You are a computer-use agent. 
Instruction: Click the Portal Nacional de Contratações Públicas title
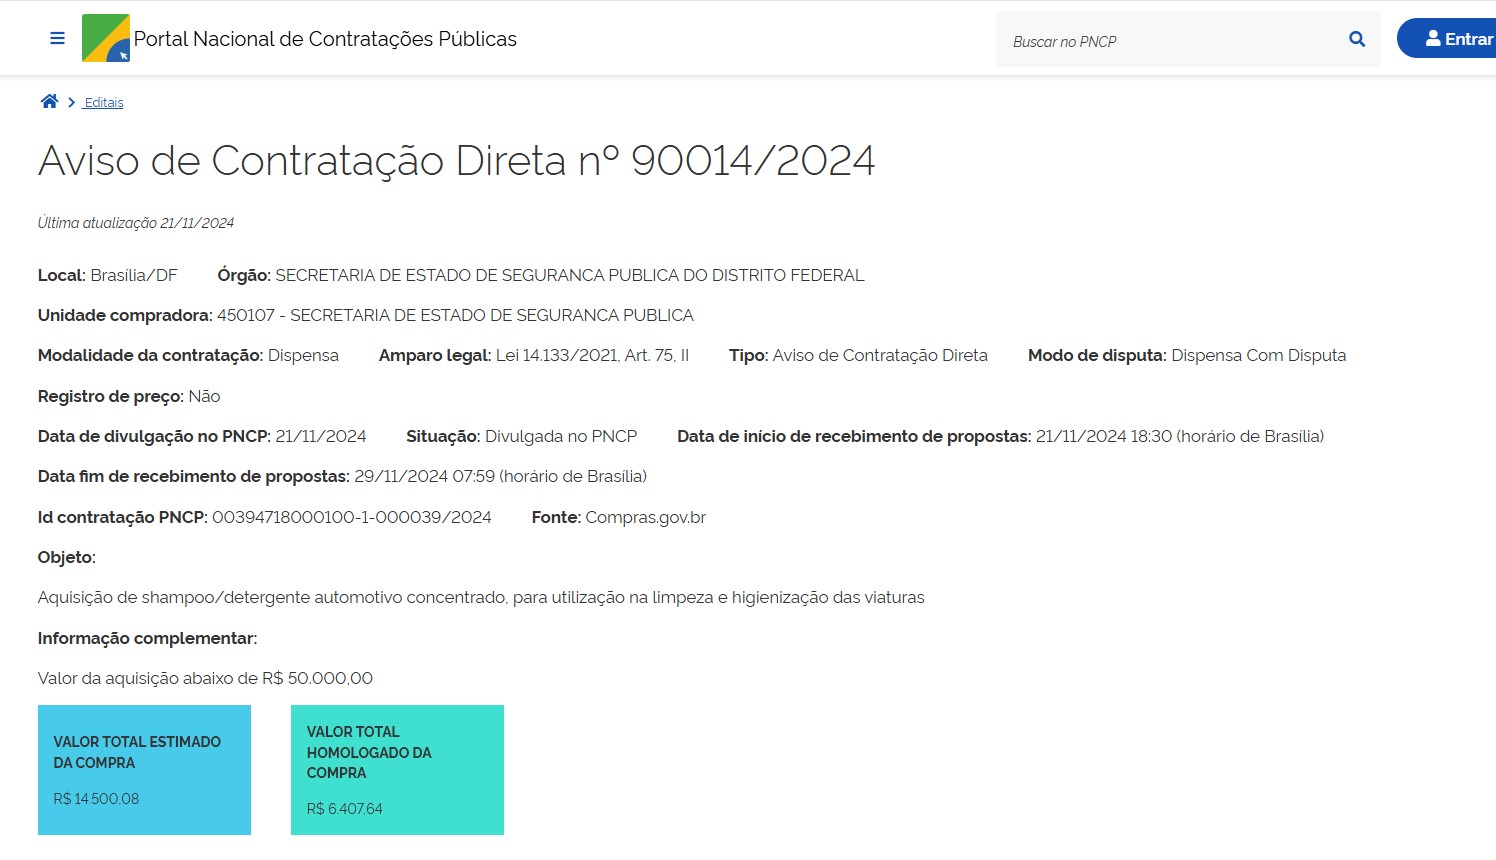click(x=325, y=39)
